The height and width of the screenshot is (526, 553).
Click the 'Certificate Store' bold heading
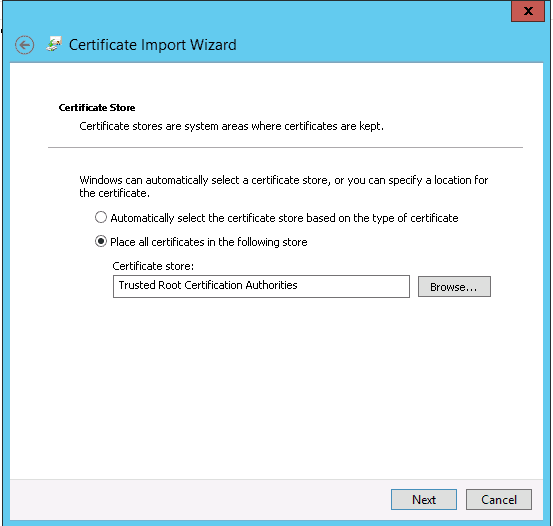click(x=97, y=108)
